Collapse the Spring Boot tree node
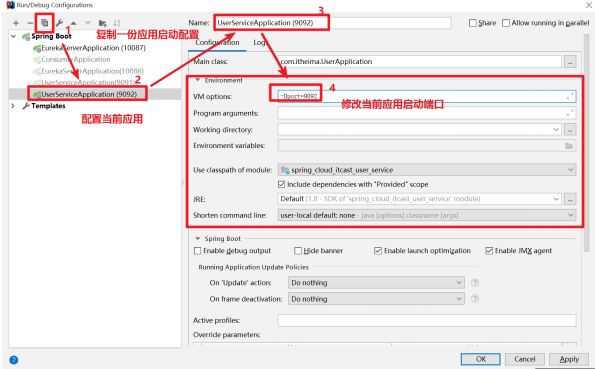Image resolution: width=595 pixels, height=369 pixels. click(x=14, y=36)
